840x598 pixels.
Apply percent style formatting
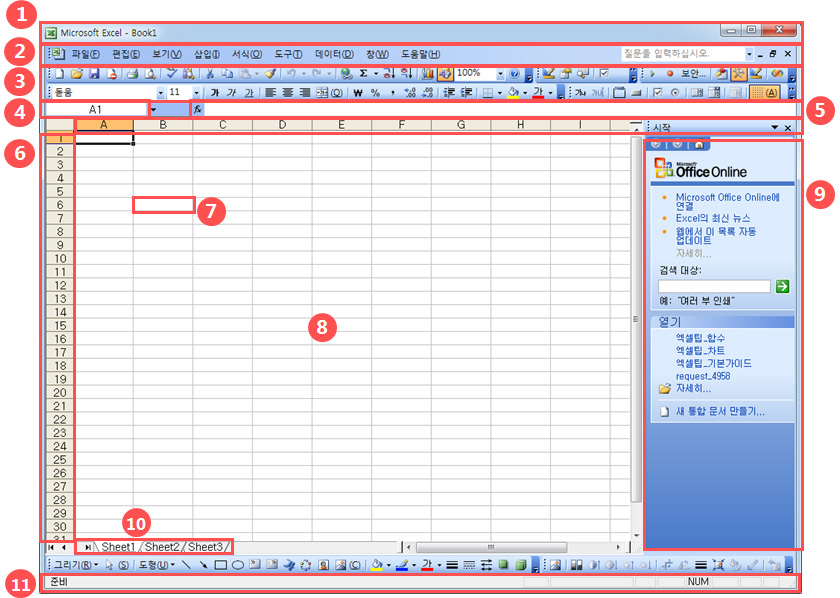375,93
